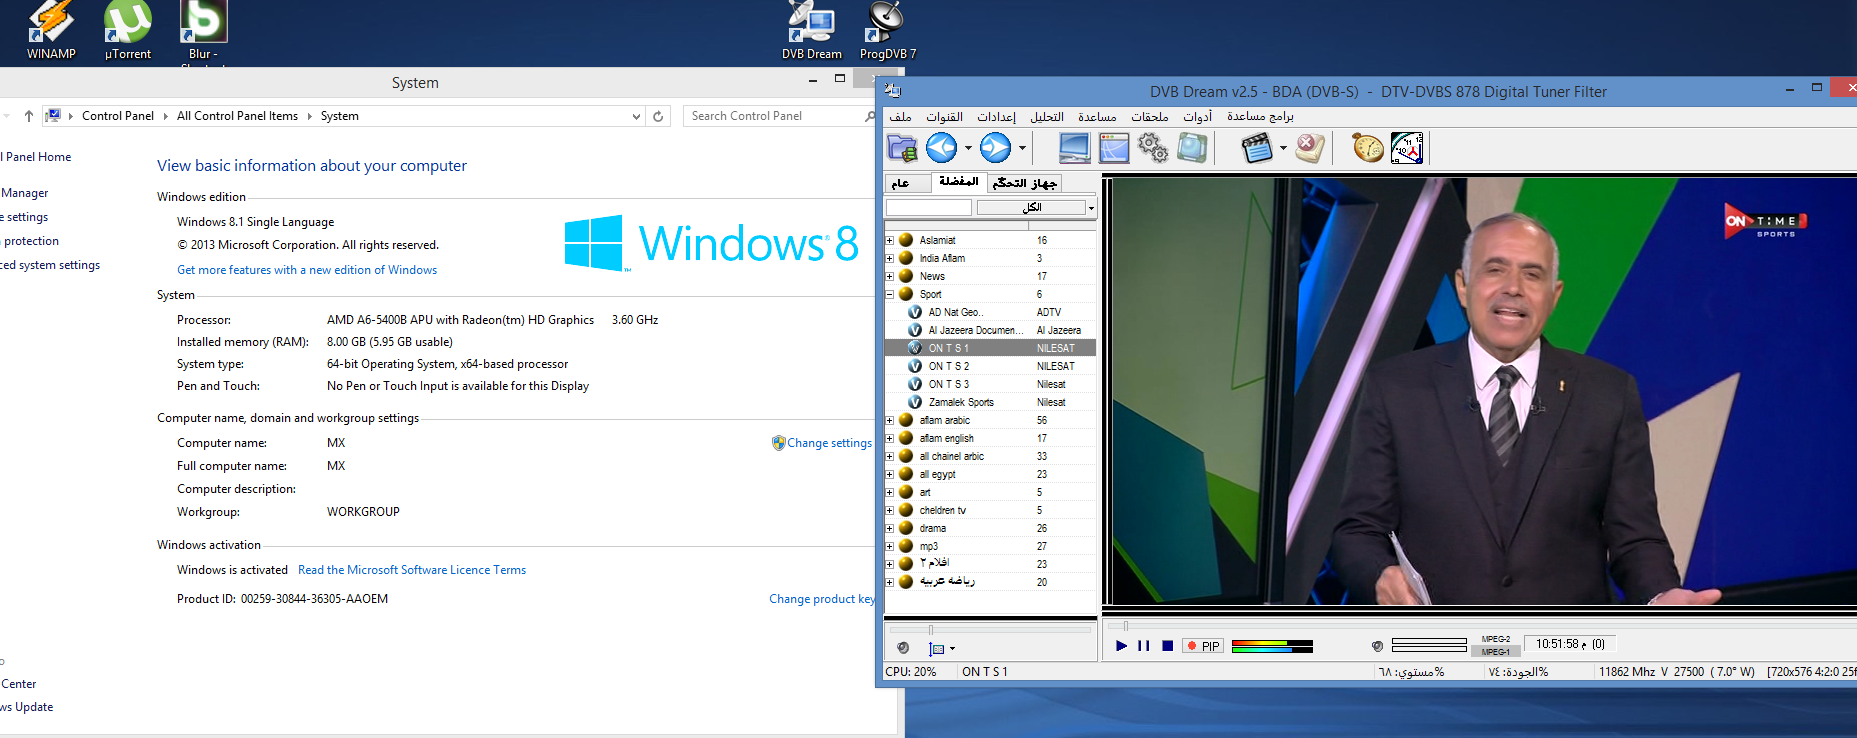Image resolution: width=1857 pixels, height=738 pixels.
Task: Adjust the slider below the channel list
Action: point(990,630)
